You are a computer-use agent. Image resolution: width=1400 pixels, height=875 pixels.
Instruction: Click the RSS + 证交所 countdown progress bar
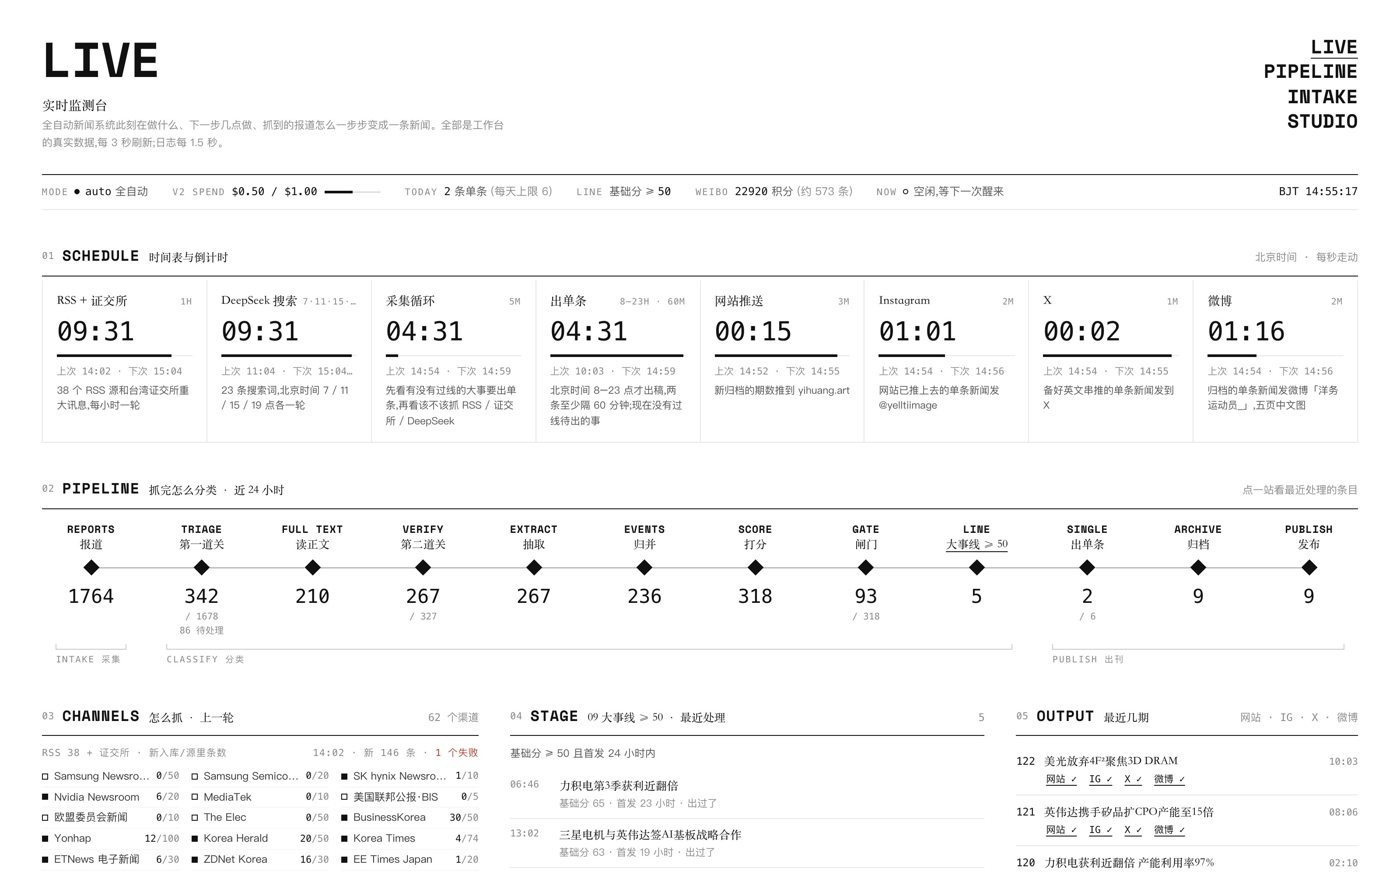click(x=124, y=355)
